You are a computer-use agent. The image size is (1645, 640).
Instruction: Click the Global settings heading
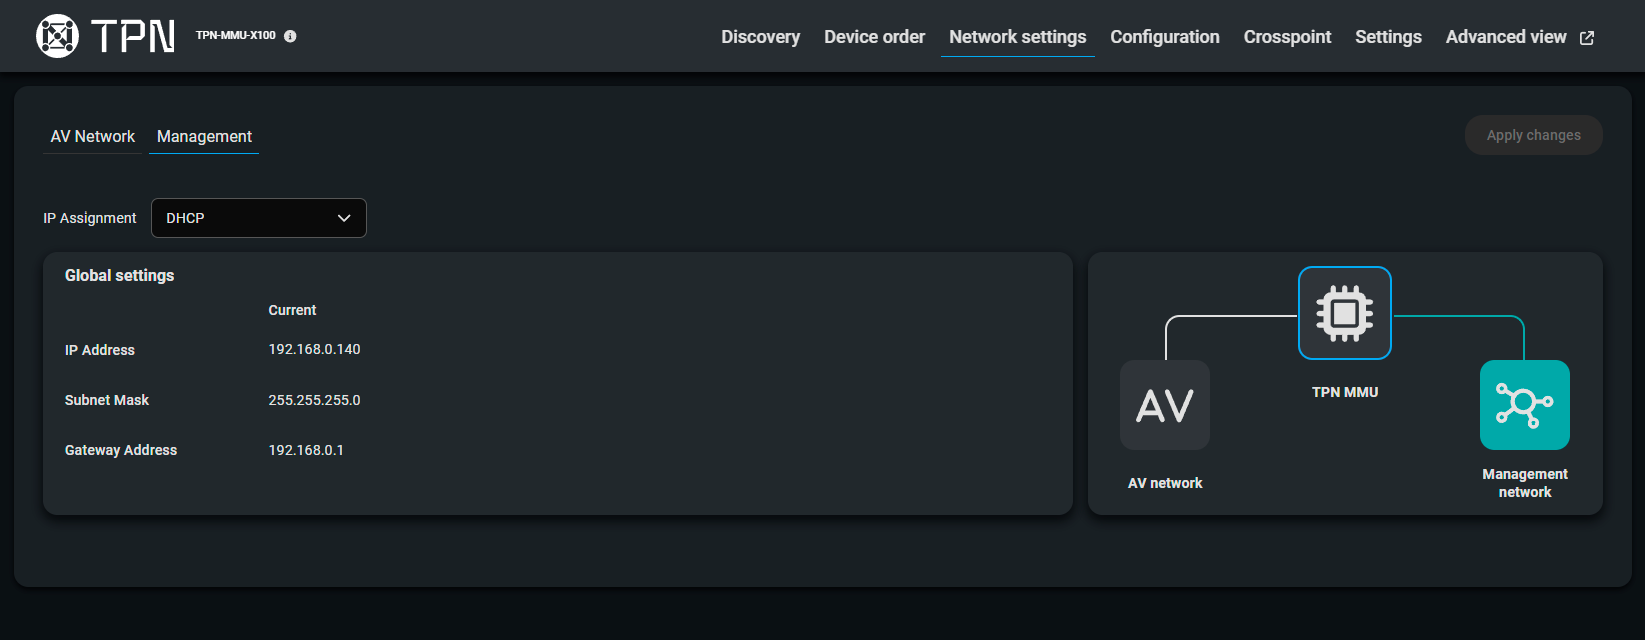click(120, 275)
